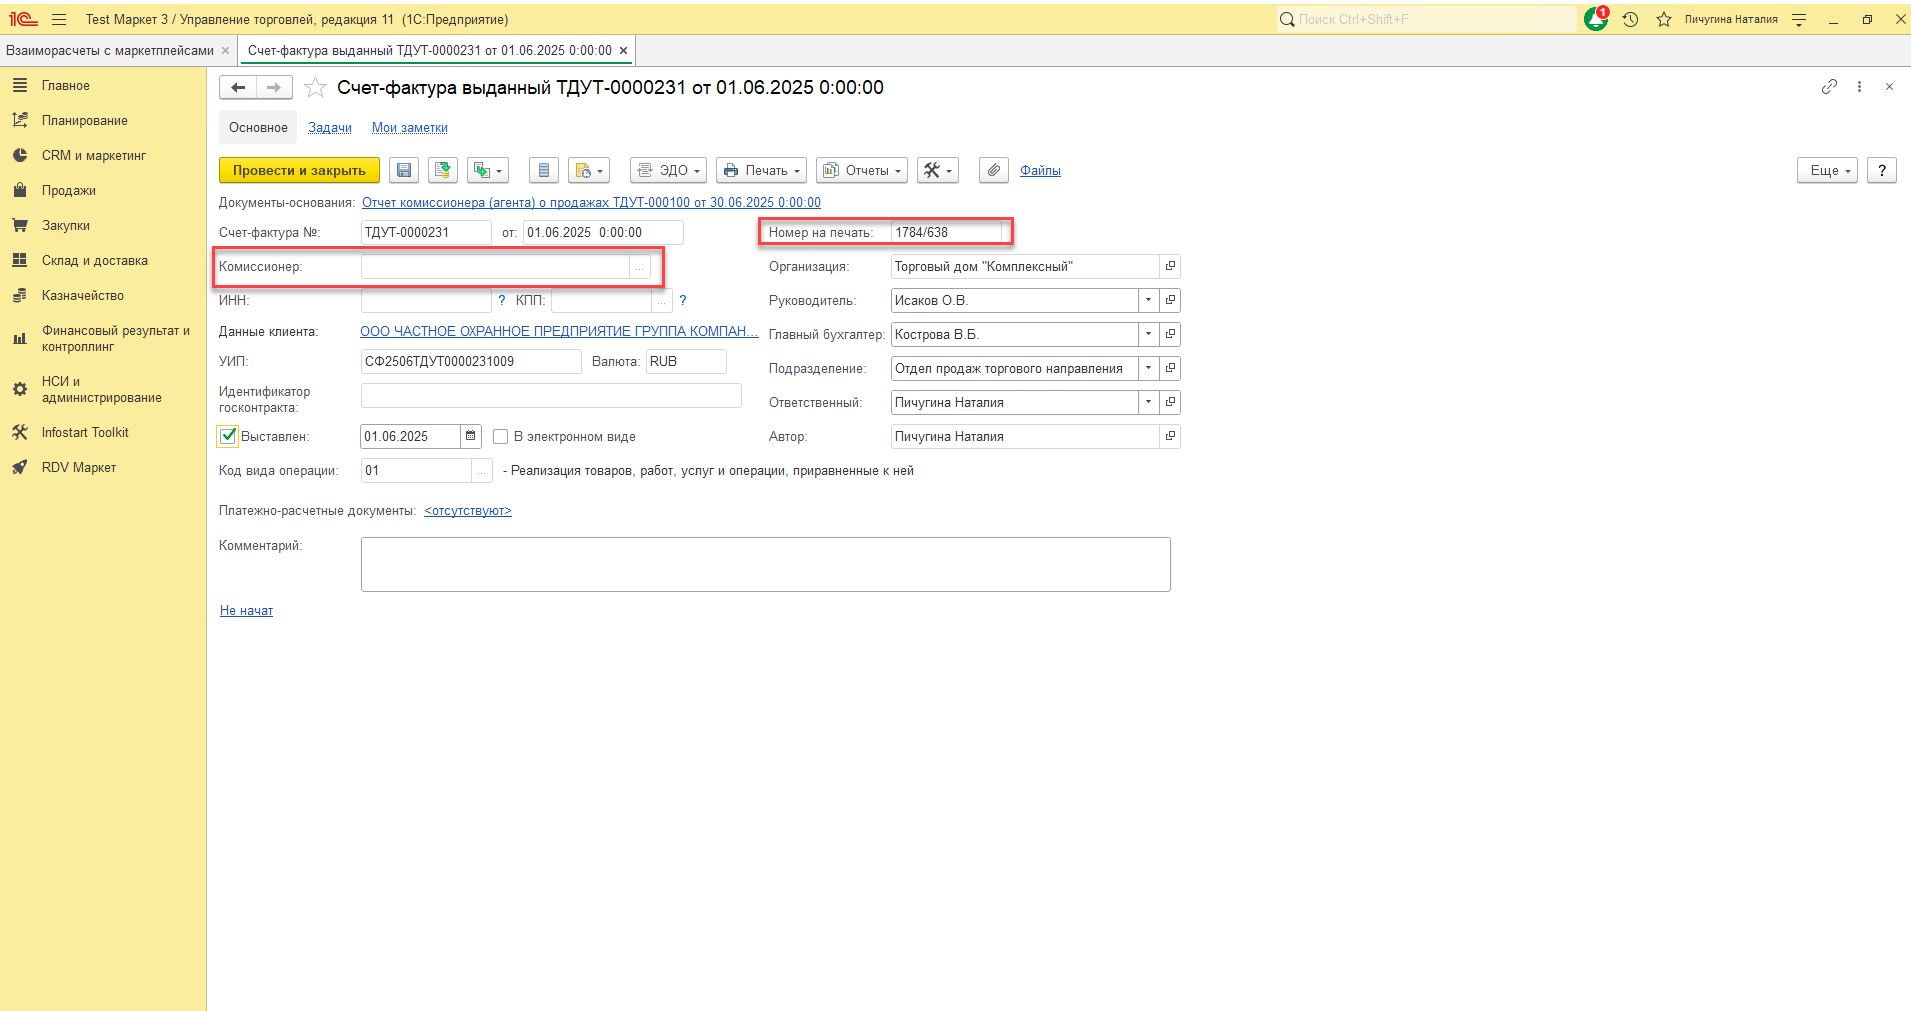Image resolution: width=1911 pixels, height=1011 pixels.
Task: Open calendar picker for Выставлен date
Action: pyautogui.click(x=470, y=436)
